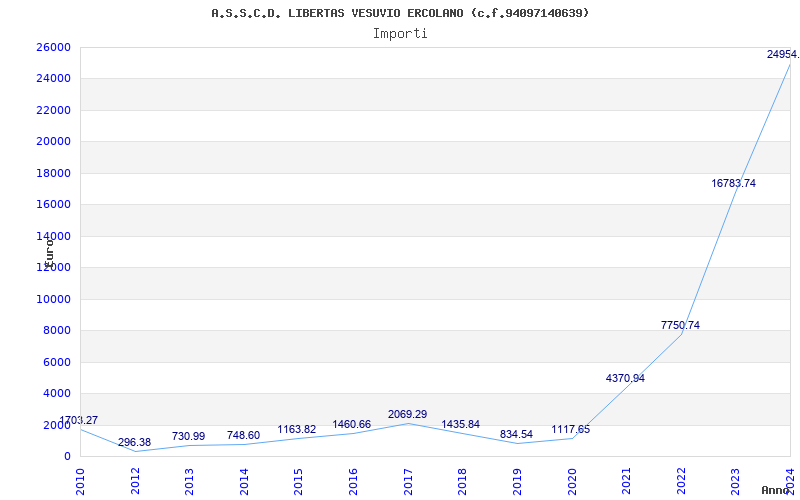800x500 pixels.
Task: Click the 2017 x-axis year label
Action: [x=408, y=481]
